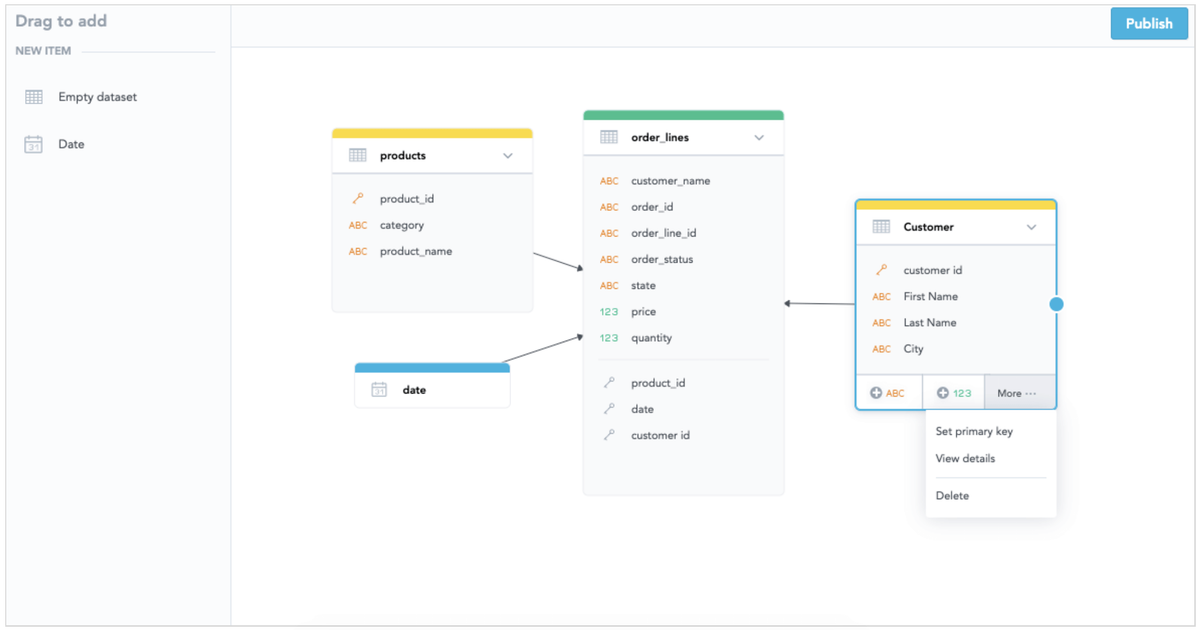Click the ABC icon next to category
This screenshot has height=630, width=1200.
click(x=359, y=225)
